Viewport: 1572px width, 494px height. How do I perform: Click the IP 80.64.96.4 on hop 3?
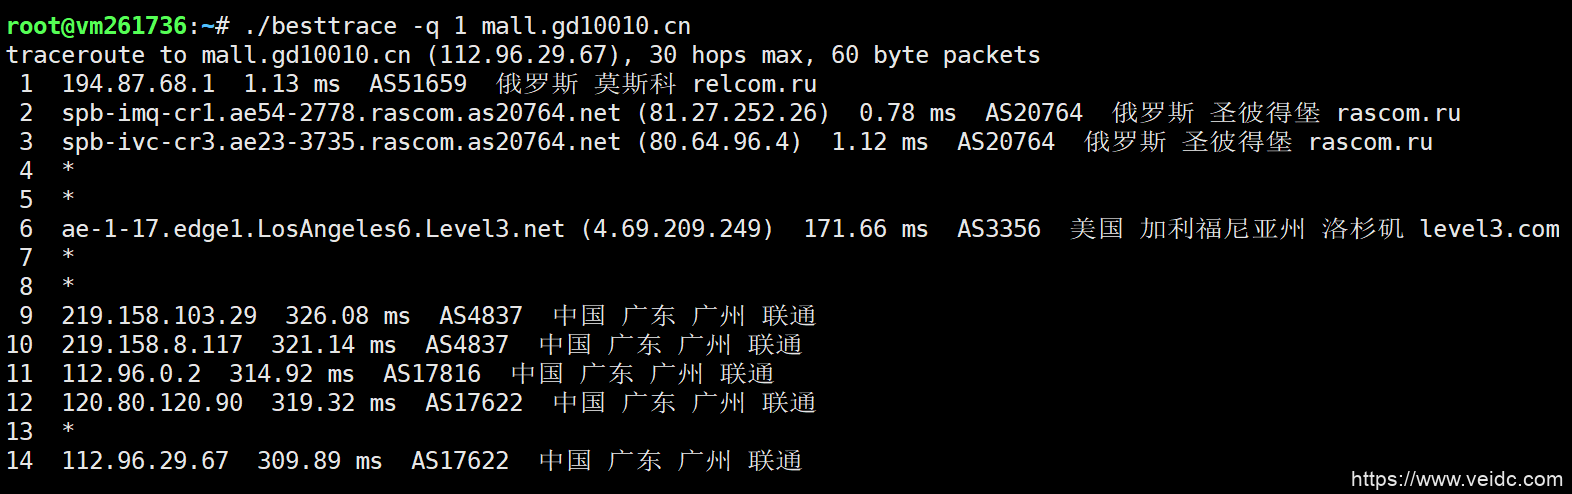click(x=719, y=142)
